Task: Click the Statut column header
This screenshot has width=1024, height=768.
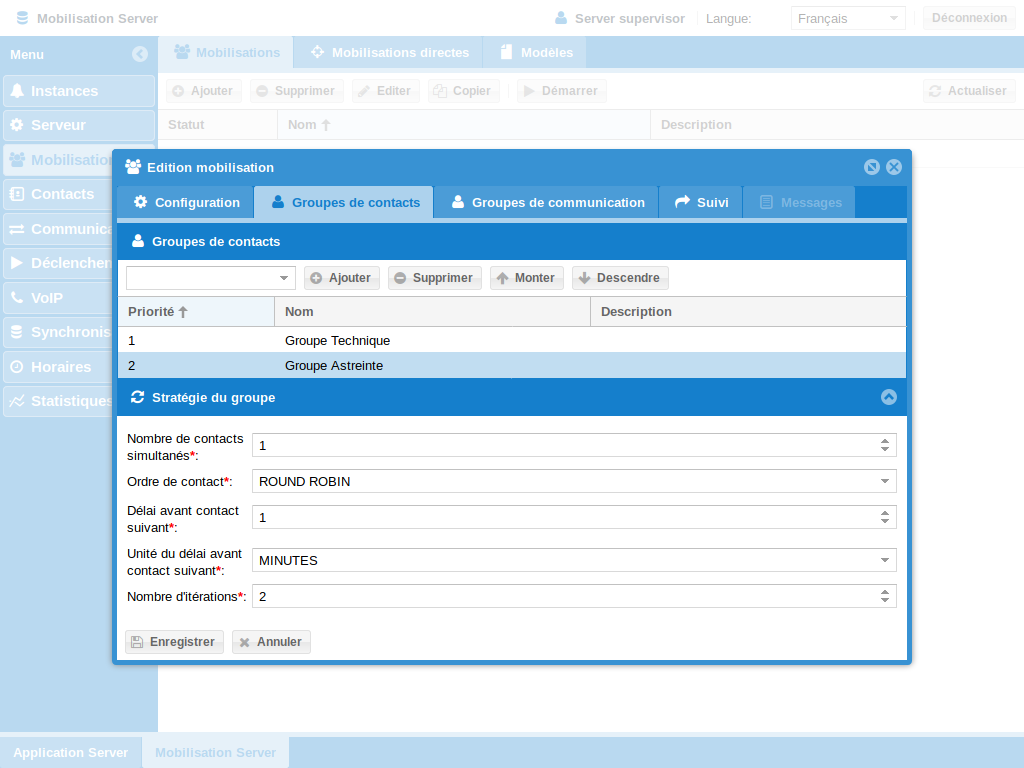Action: pyautogui.click(x=217, y=125)
